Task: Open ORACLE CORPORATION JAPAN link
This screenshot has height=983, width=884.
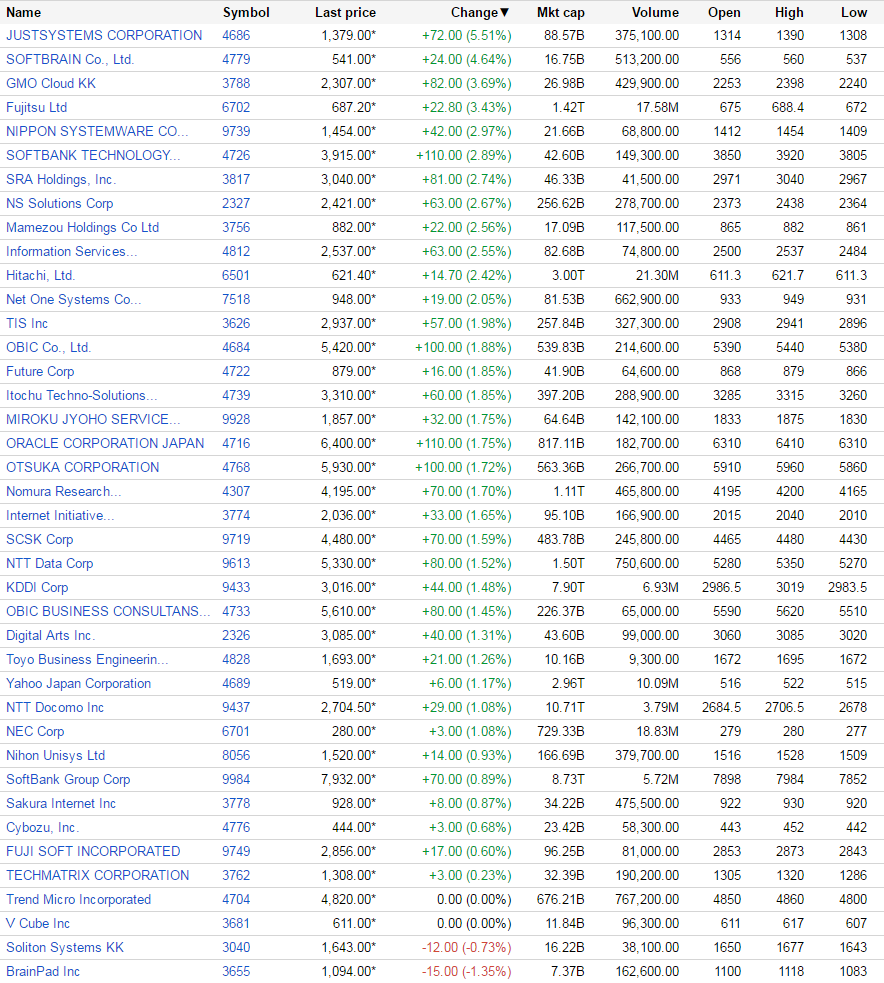Action: 105,443
